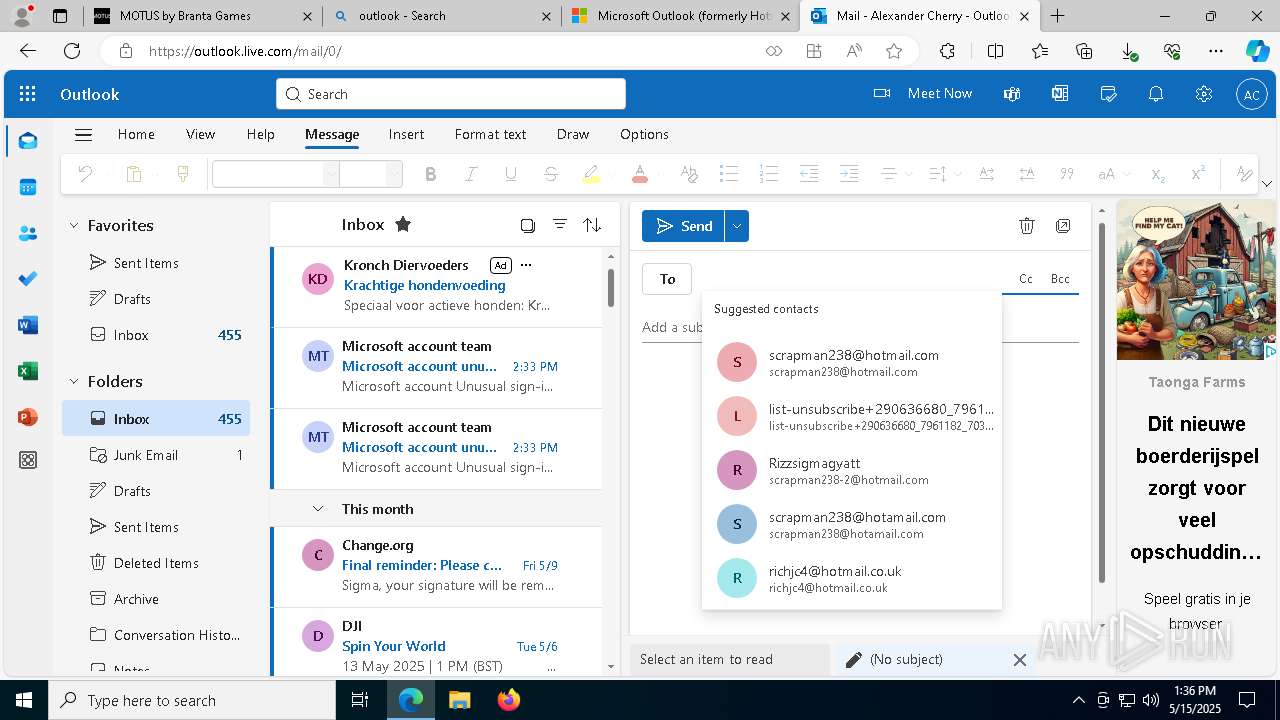Open Junk Email folder
1280x720 pixels.
coord(156,455)
